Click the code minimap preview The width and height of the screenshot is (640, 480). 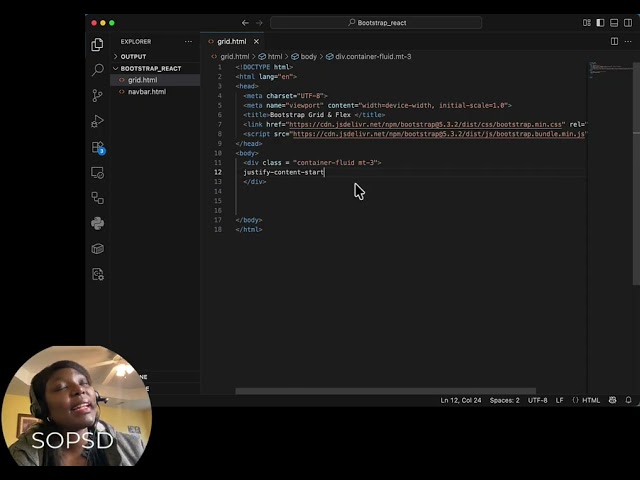point(610,71)
